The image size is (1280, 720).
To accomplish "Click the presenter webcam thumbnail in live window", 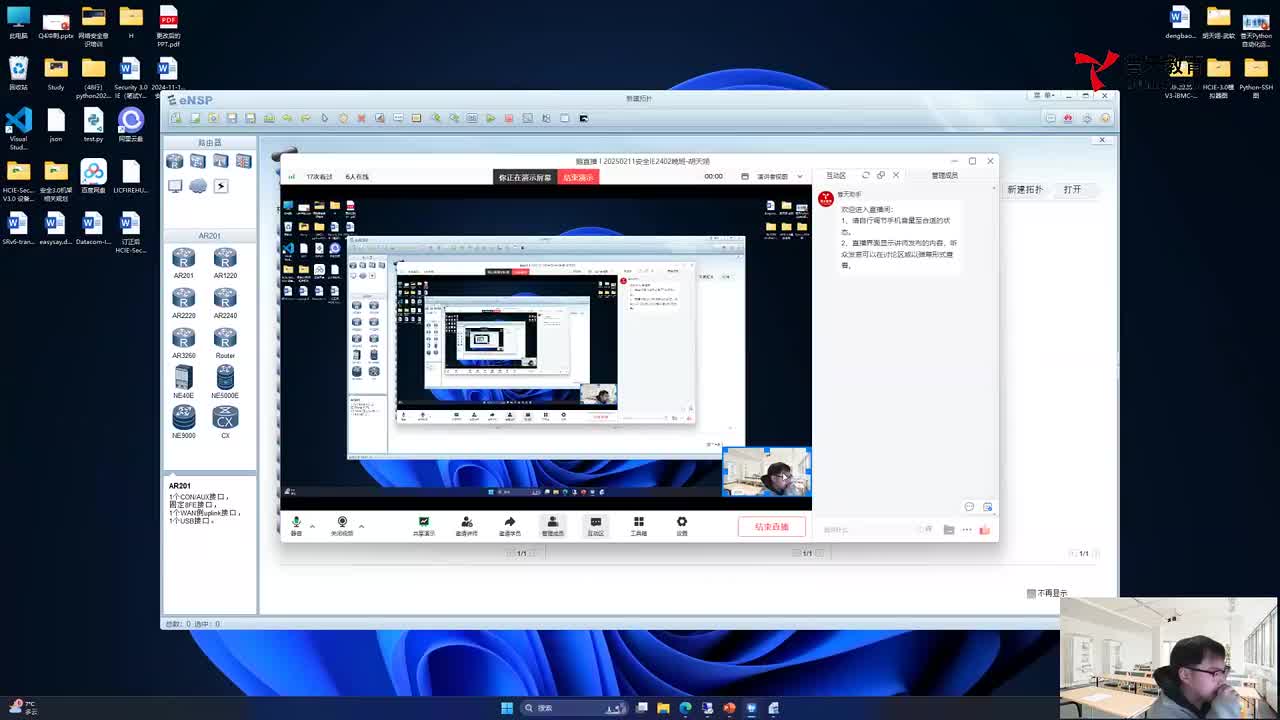I will (767, 472).
